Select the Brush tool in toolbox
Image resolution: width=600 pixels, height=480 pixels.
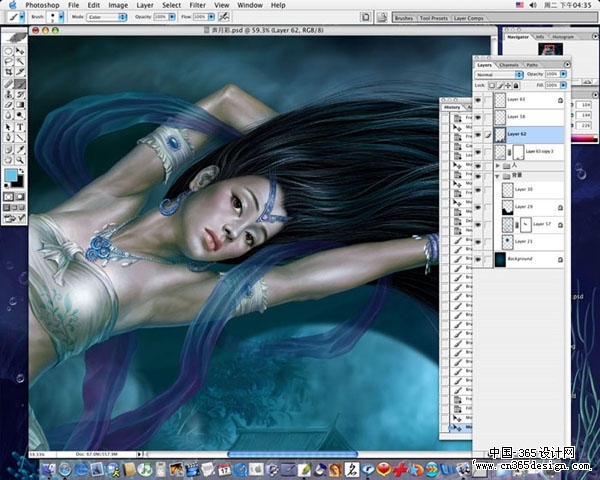tap(20, 84)
